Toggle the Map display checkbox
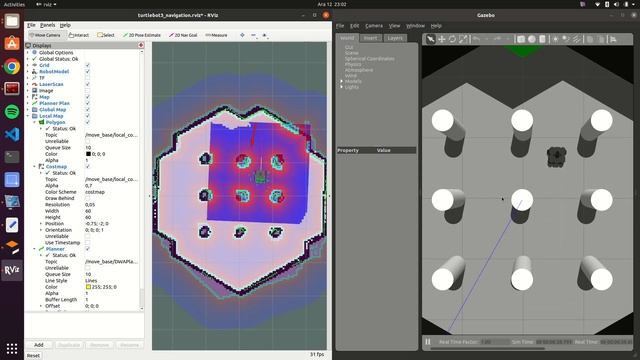This screenshot has width=640, height=360. pyautogui.click(x=87, y=97)
